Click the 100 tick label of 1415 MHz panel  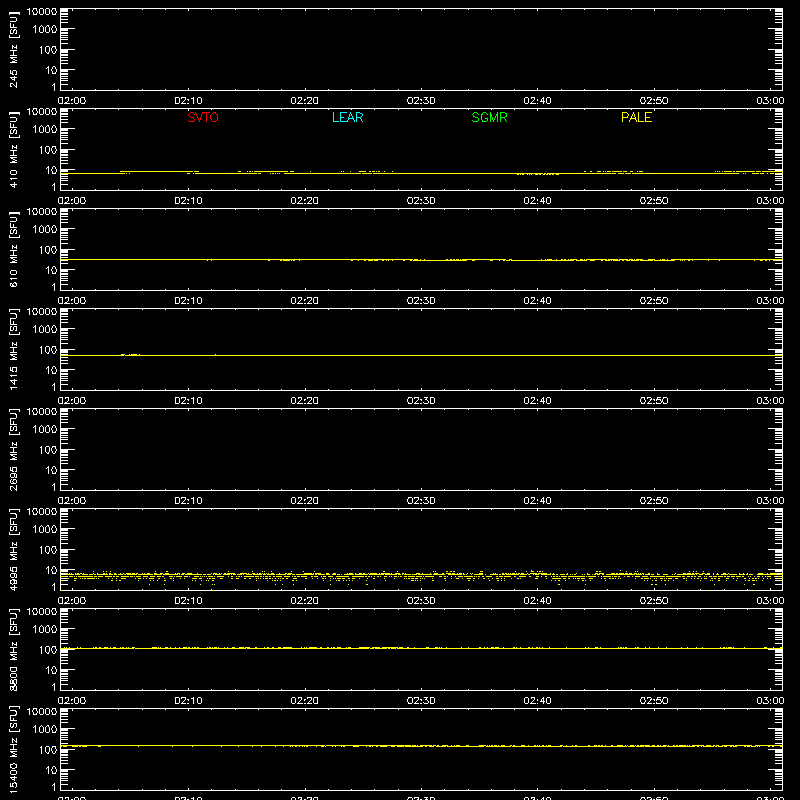[48, 350]
